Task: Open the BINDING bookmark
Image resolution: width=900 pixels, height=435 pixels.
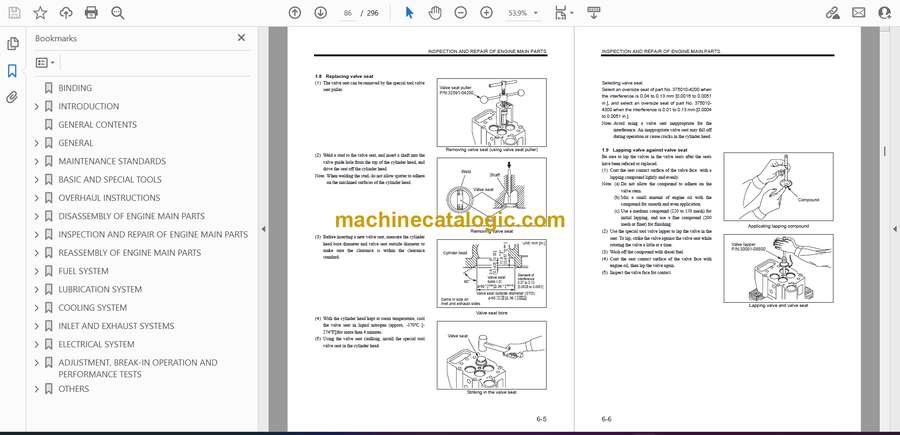Action: coord(75,88)
